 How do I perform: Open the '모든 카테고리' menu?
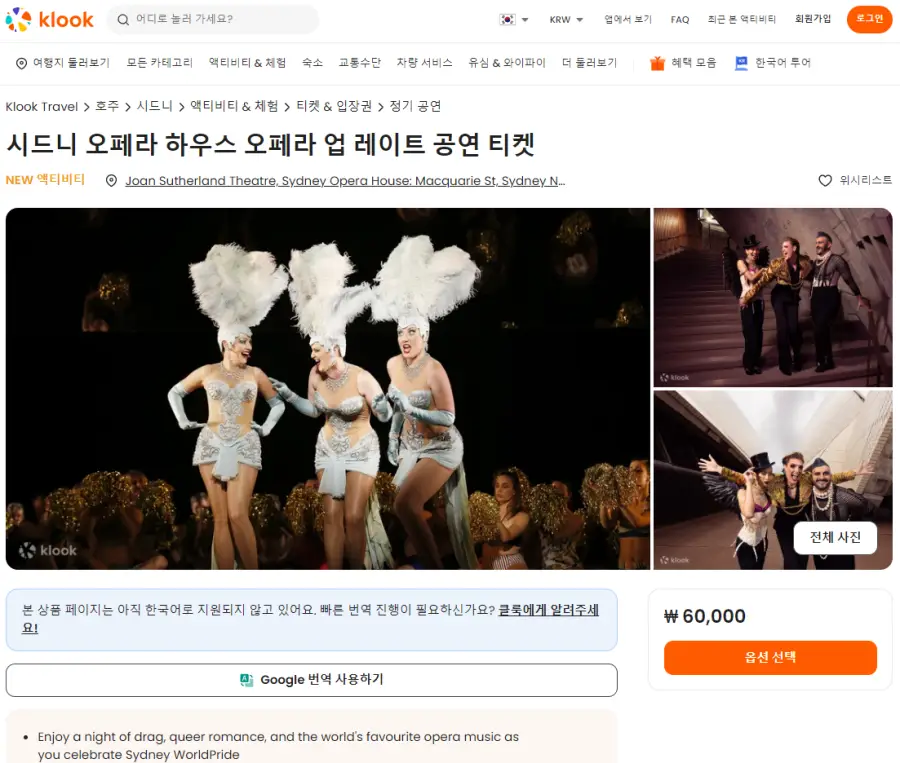click(x=160, y=63)
